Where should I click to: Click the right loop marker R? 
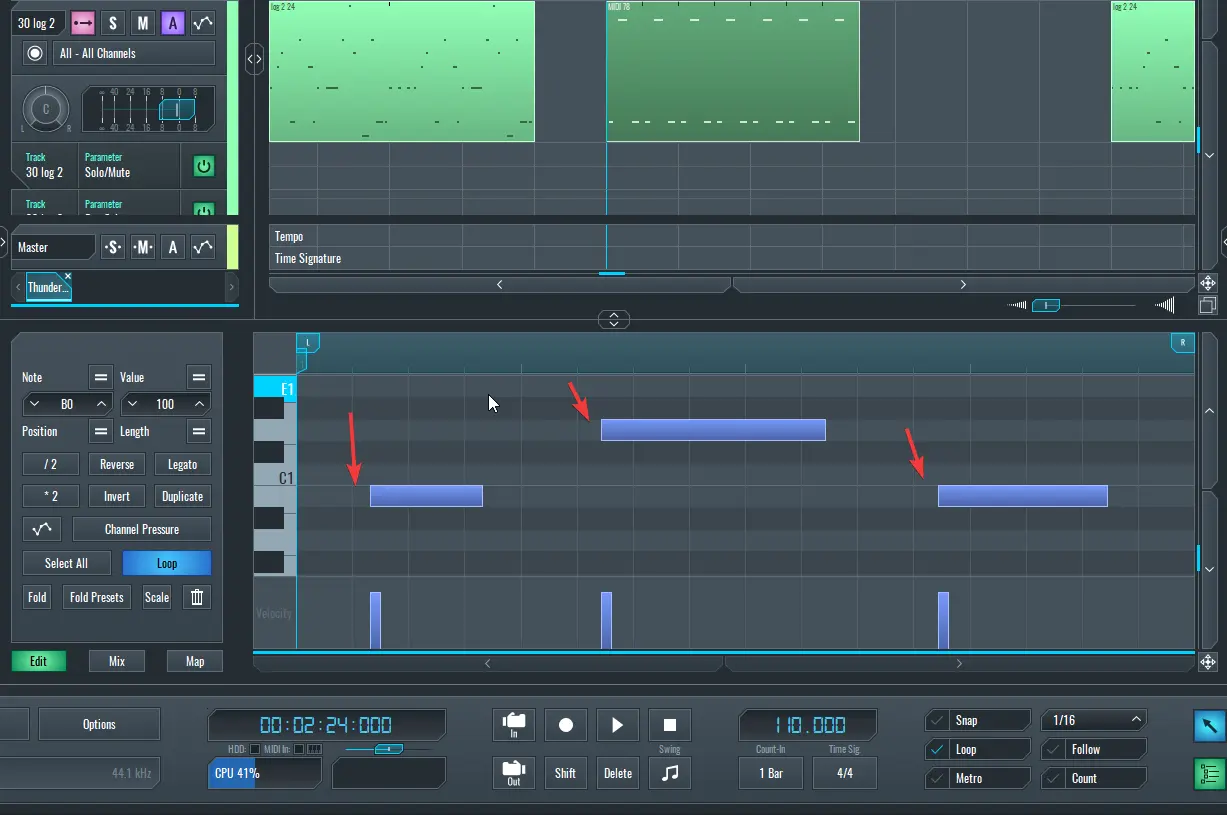coord(1183,343)
